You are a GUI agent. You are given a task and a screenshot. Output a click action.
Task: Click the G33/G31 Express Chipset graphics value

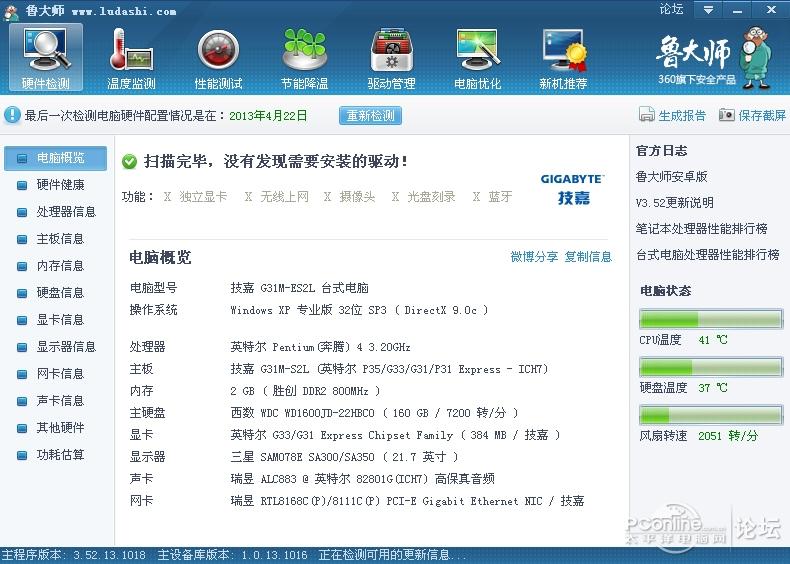click(395, 435)
